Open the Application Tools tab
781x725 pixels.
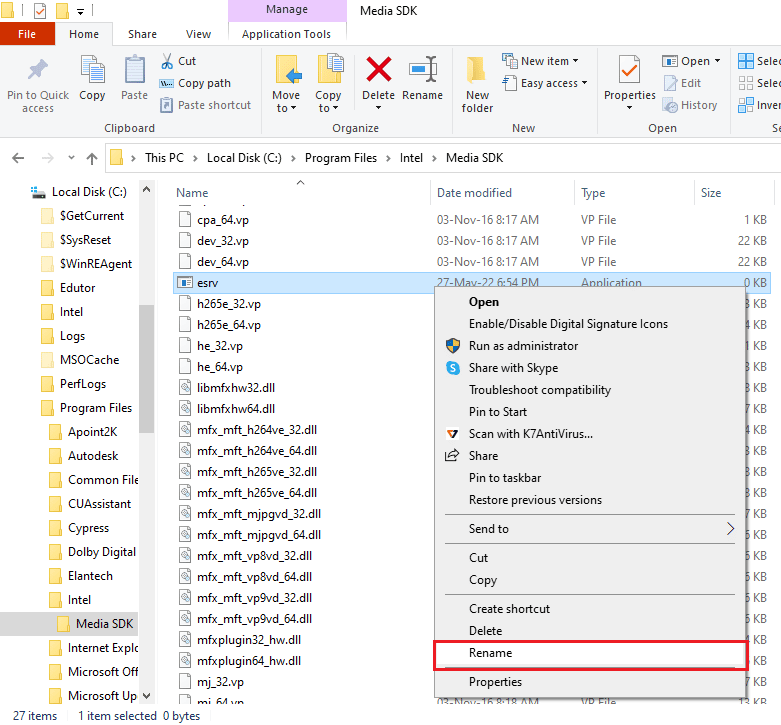pyautogui.click(x=286, y=34)
